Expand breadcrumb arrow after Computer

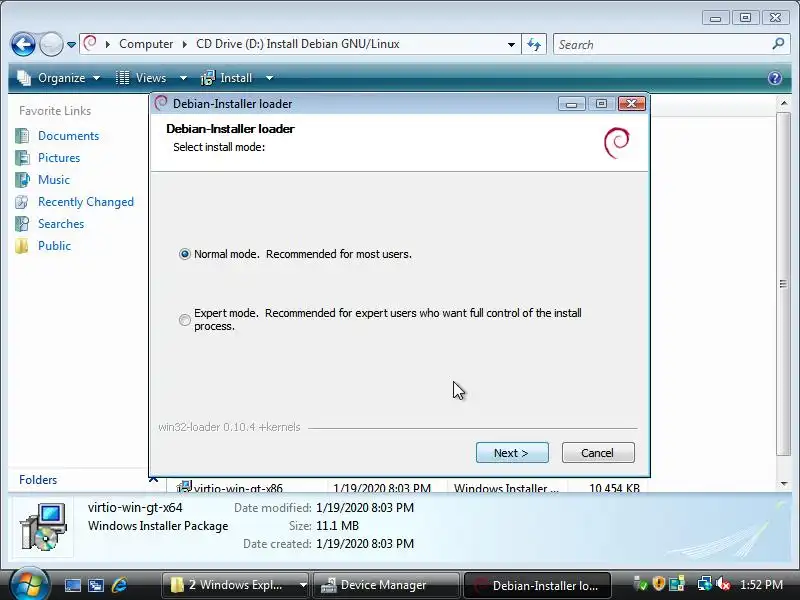pos(185,44)
